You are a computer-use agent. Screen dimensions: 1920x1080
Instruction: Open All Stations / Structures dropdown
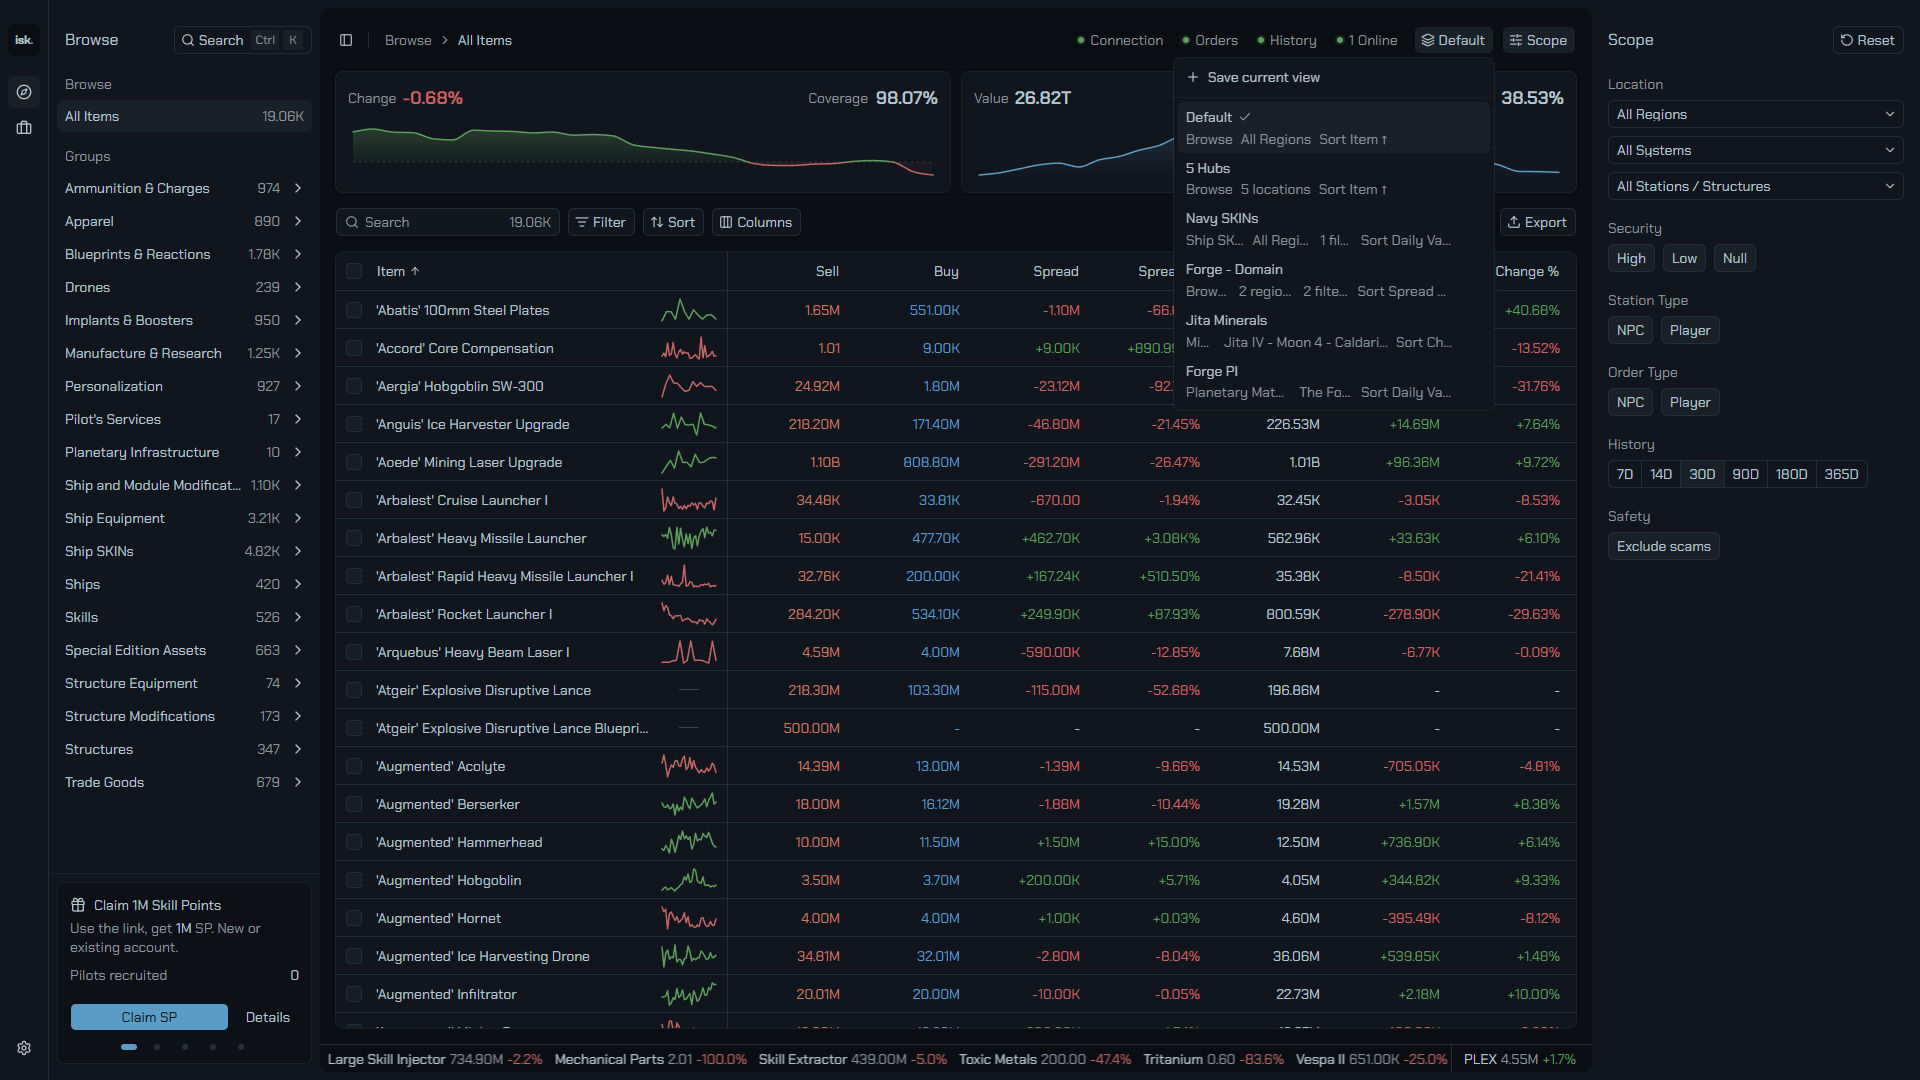1755,186
